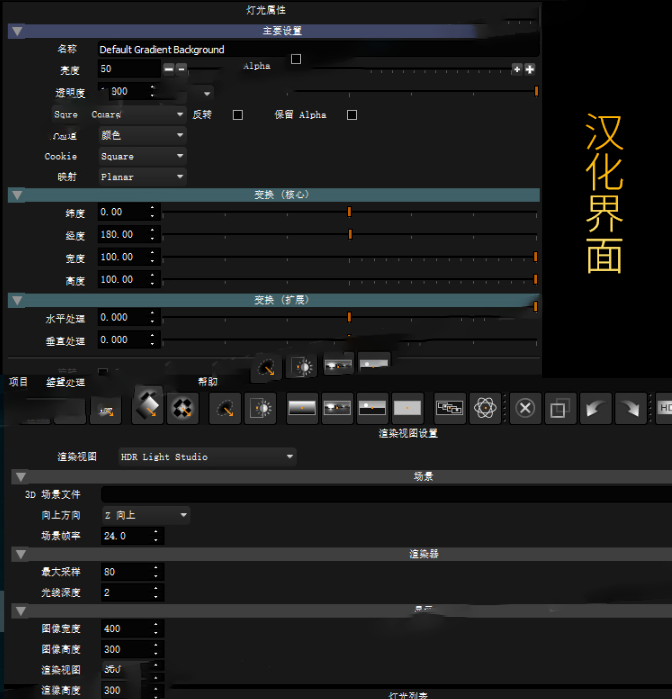Image resolution: width=672 pixels, height=699 pixels.
Task: Click the atom-shaped icon in the toolbar
Action: 485,408
